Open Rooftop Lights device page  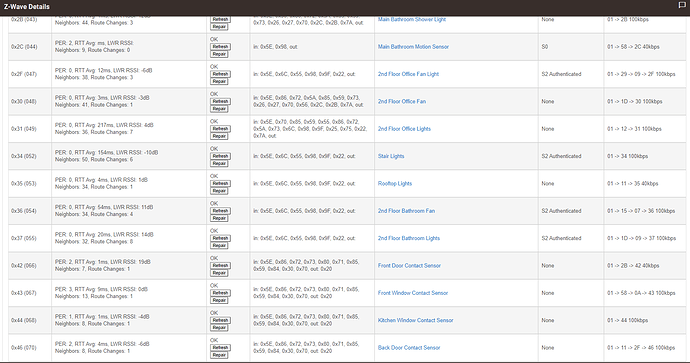click(x=395, y=183)
